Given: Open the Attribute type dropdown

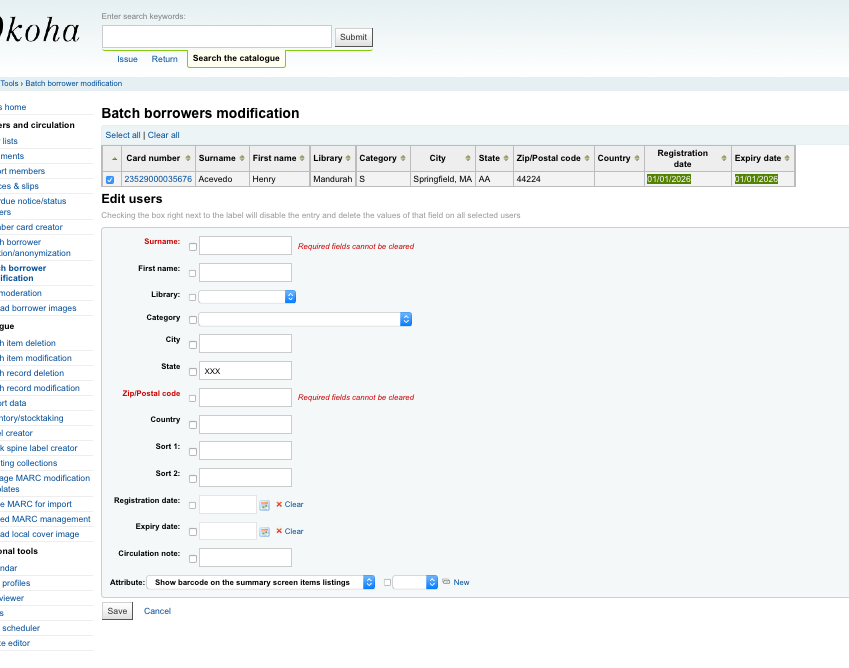Looking at the screenshot, I should pyautogui.click(x=261, y=582).
